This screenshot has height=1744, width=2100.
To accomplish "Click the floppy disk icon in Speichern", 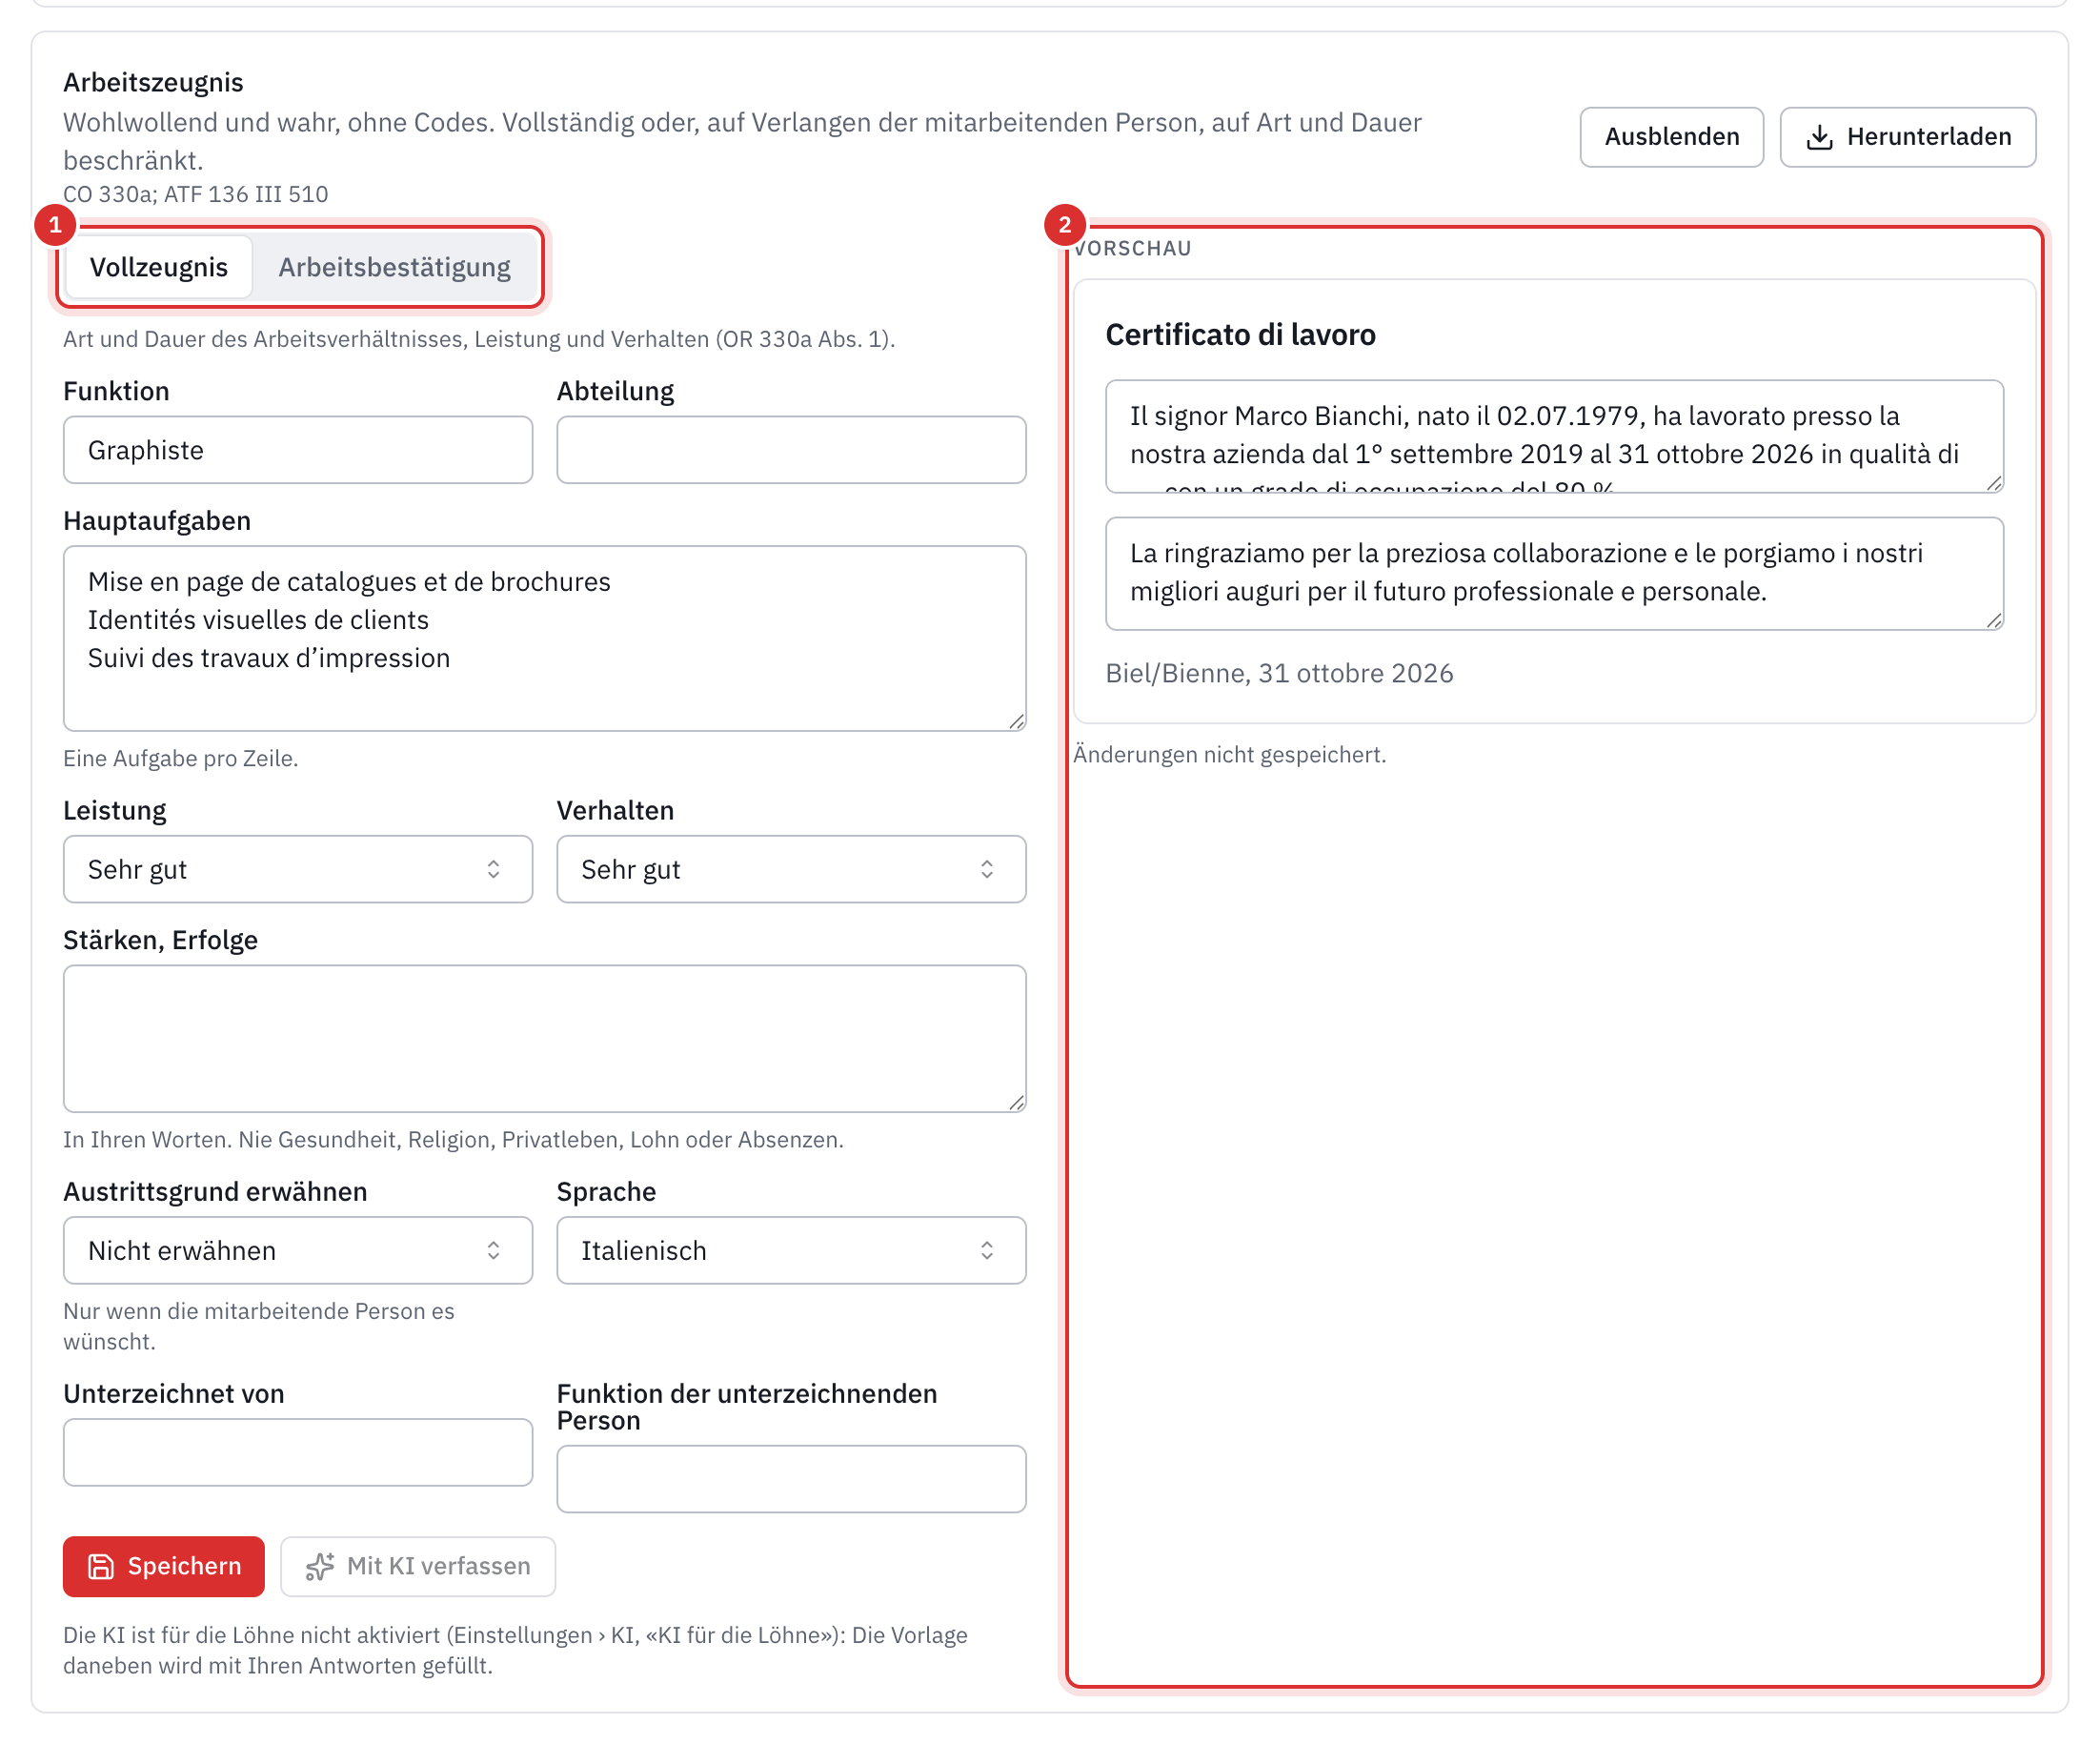I will [x=101, y=1566].
